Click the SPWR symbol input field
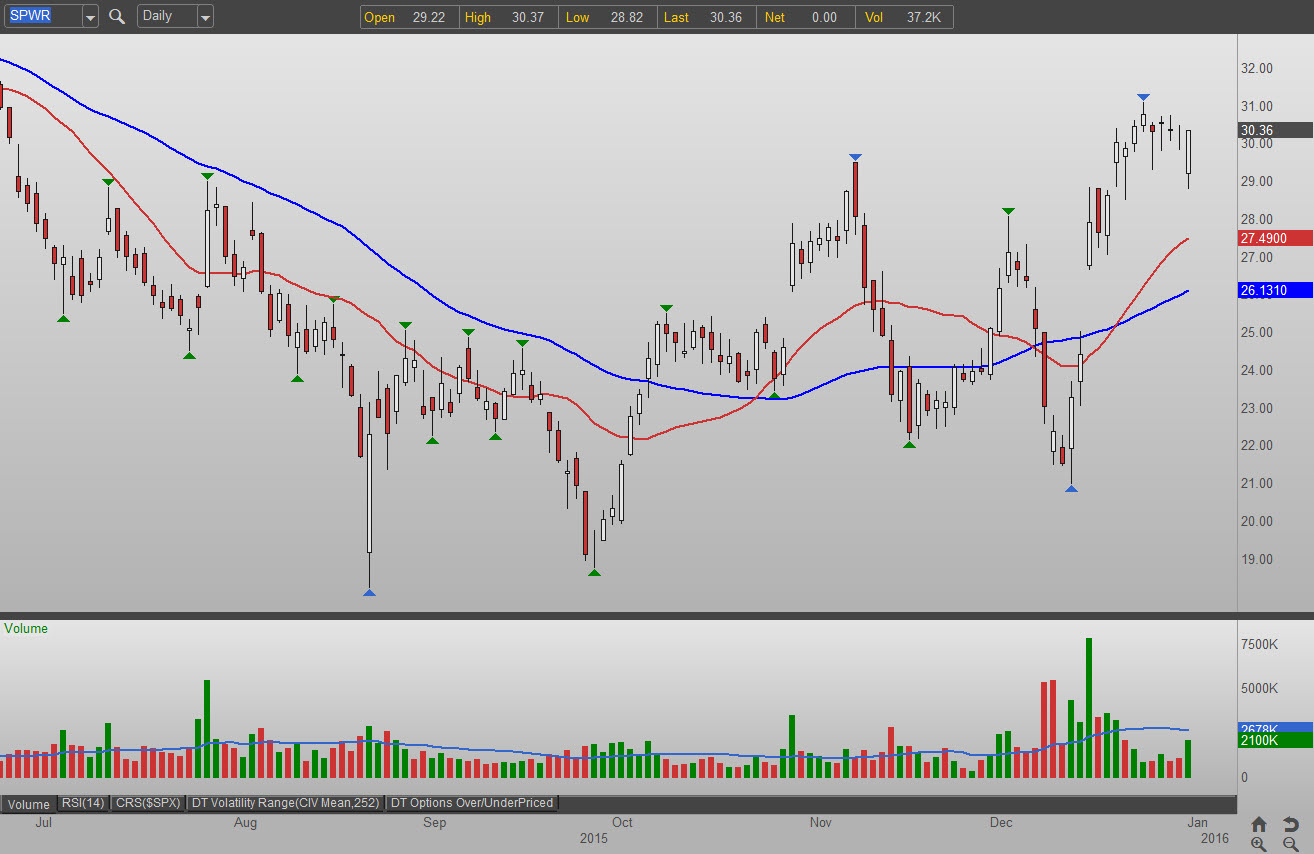This screenshot has height=854, width=1314. point(41,17)
